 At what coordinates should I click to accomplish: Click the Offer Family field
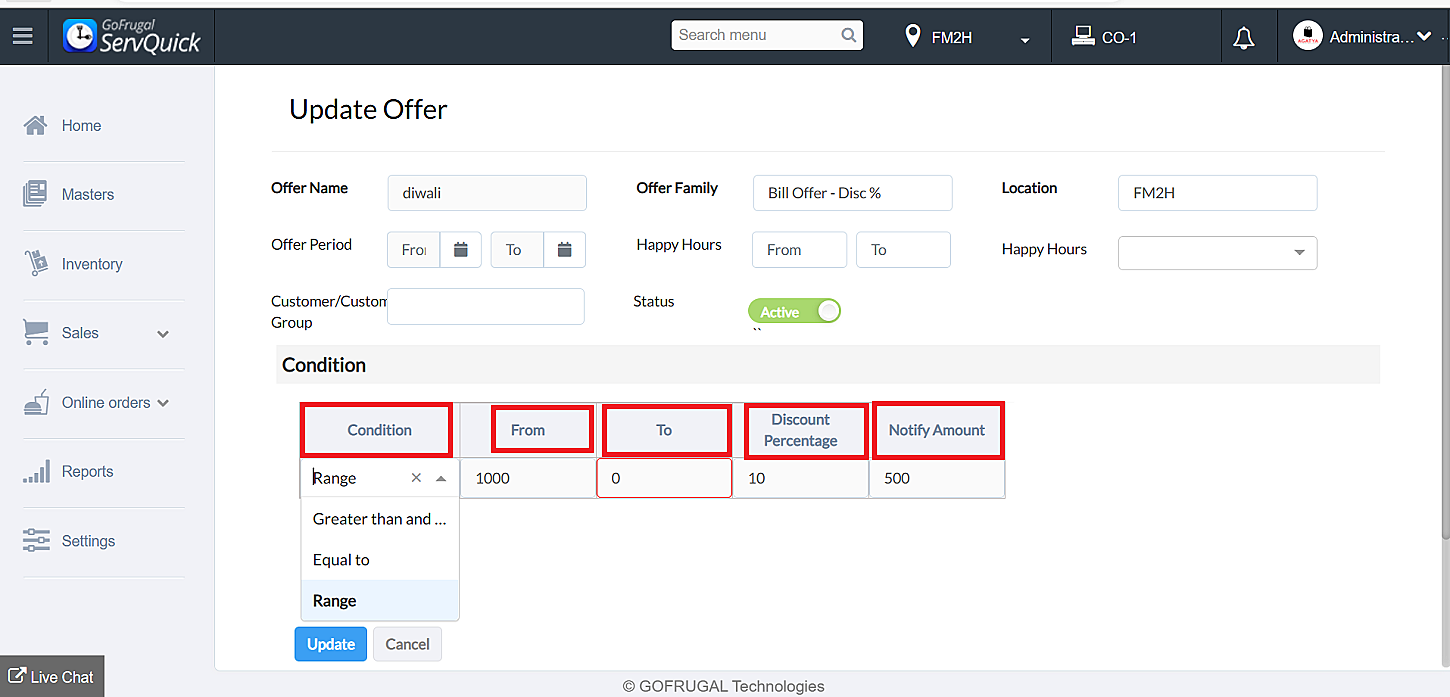pos(852,193)
